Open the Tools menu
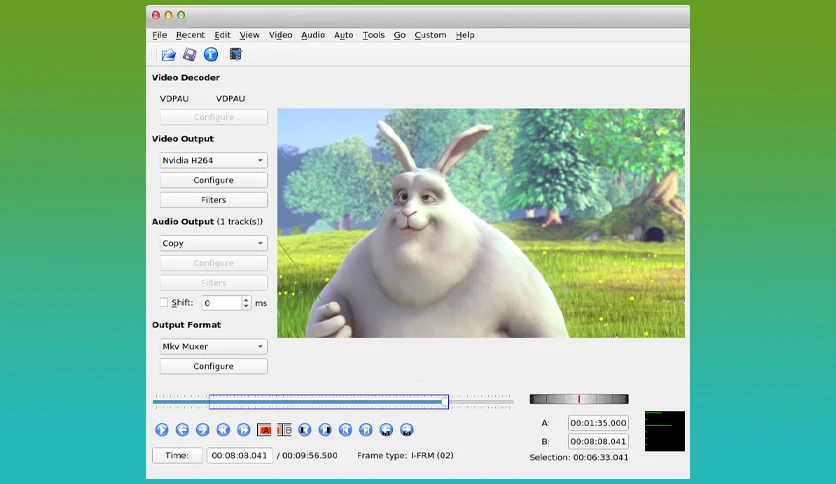 coord(373,35)
